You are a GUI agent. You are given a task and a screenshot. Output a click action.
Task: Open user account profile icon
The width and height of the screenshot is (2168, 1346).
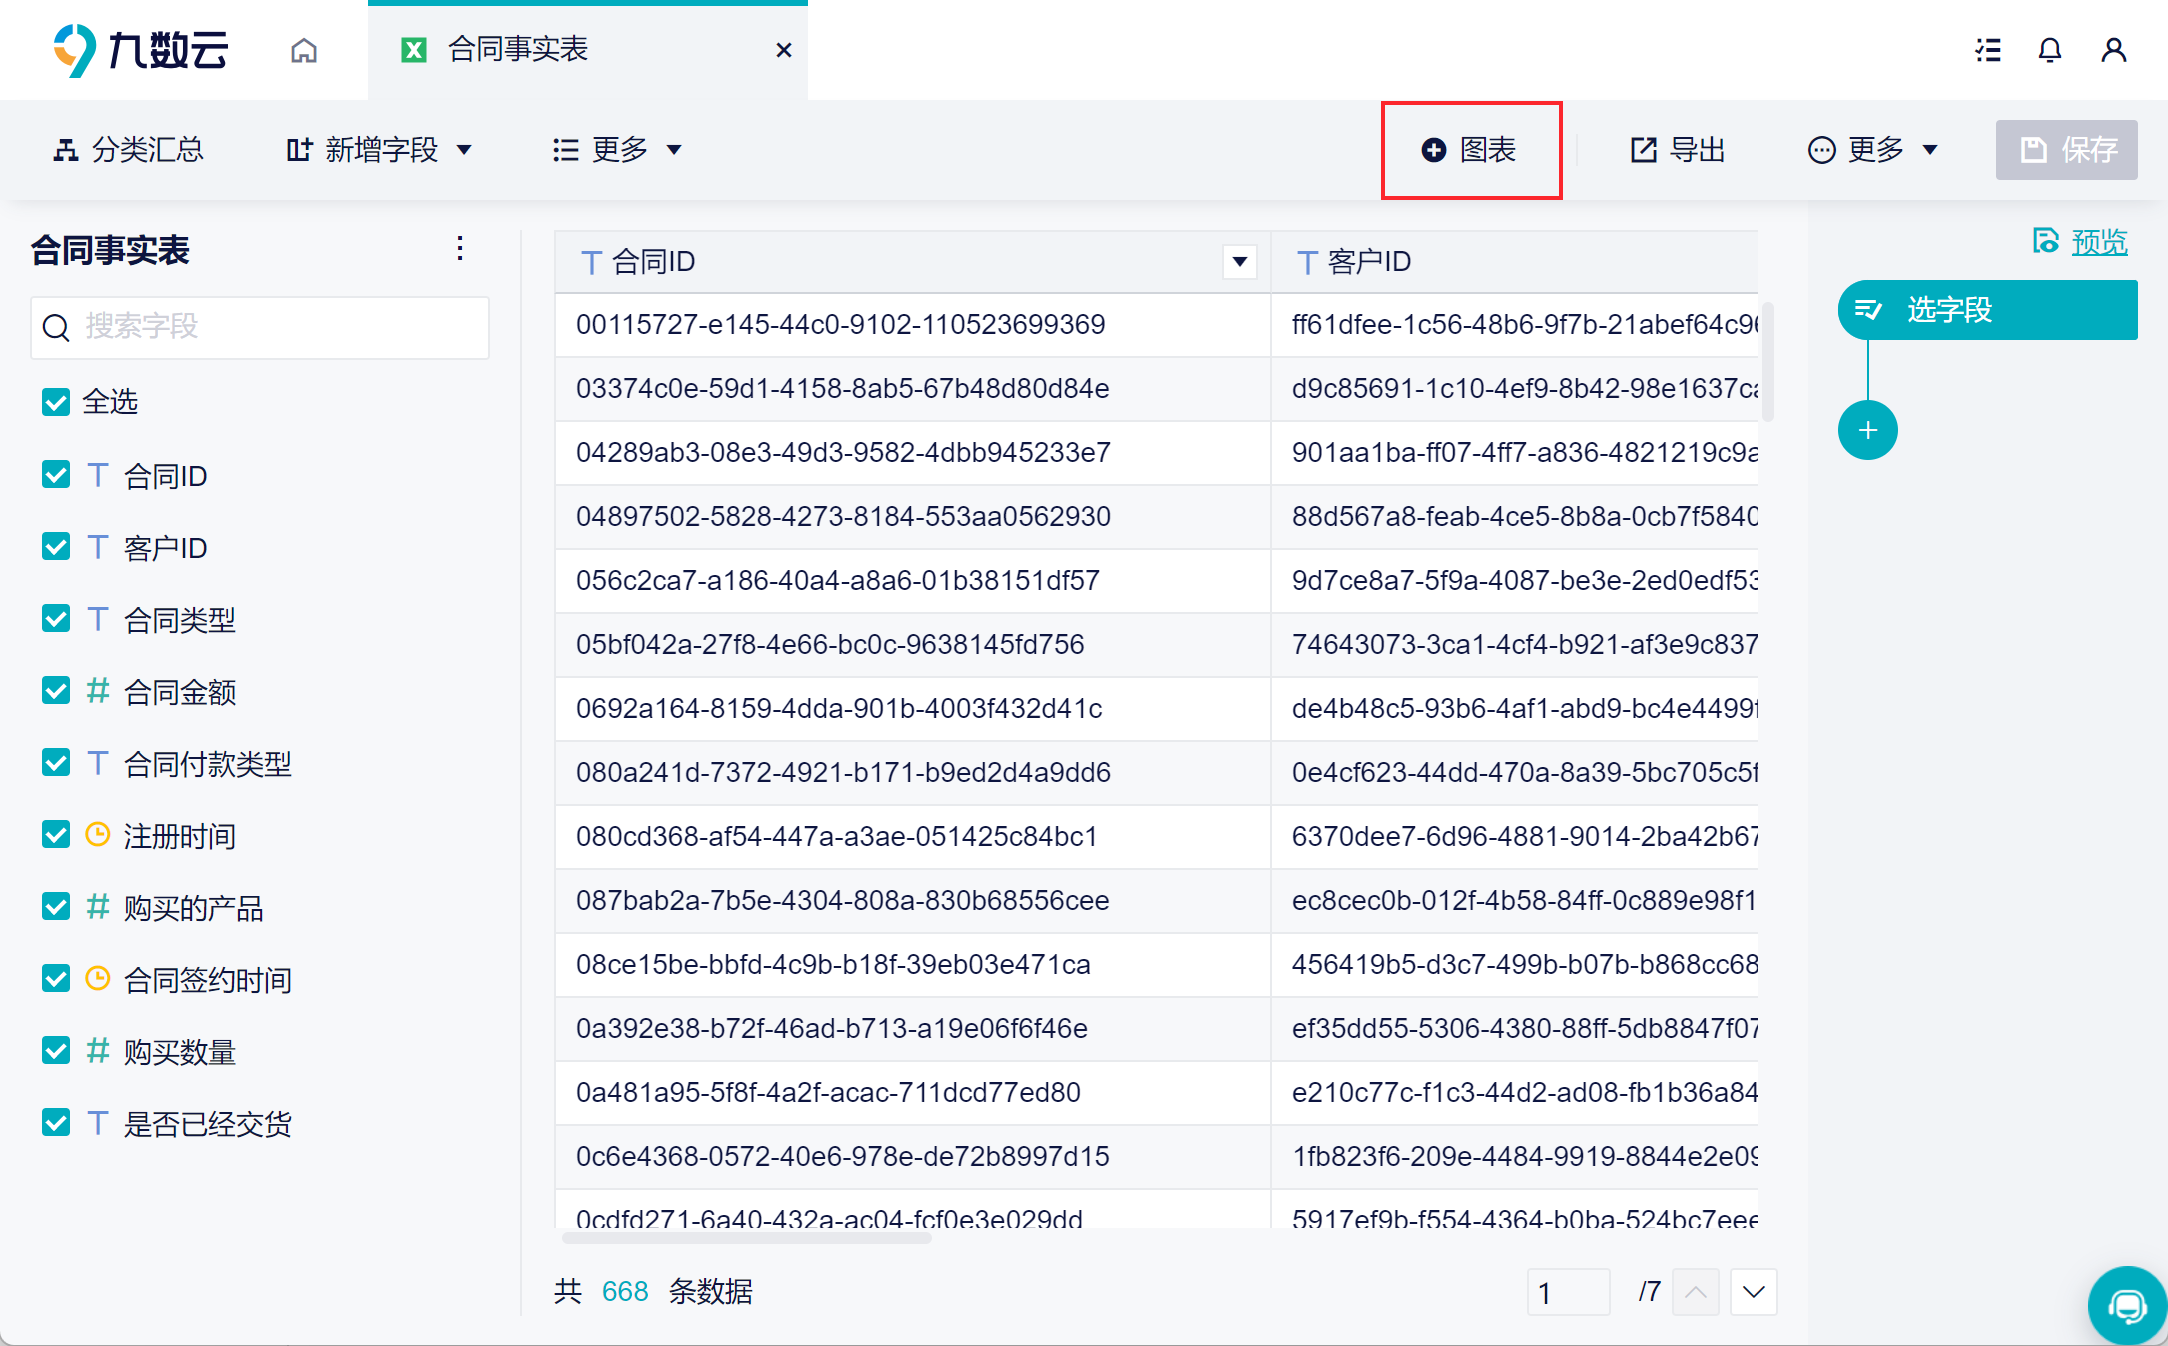pos(2113,50)
